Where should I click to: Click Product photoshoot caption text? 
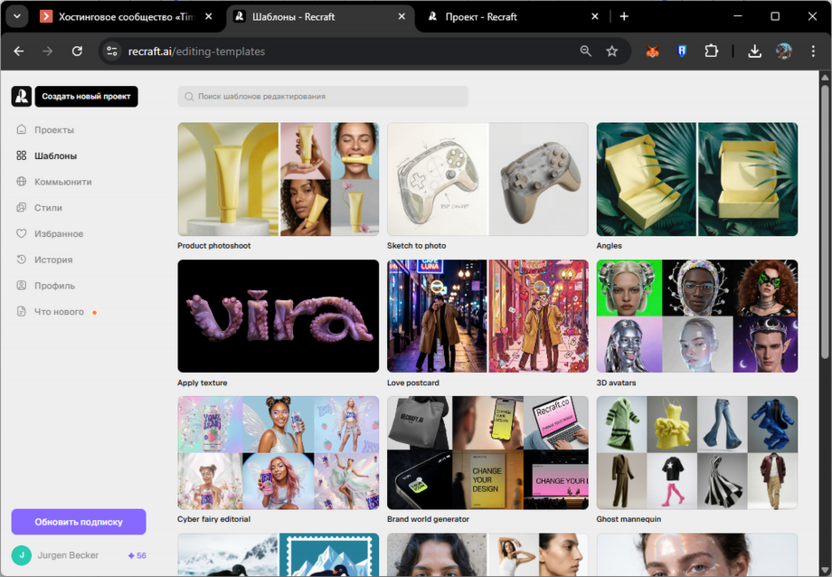[214, 246]
